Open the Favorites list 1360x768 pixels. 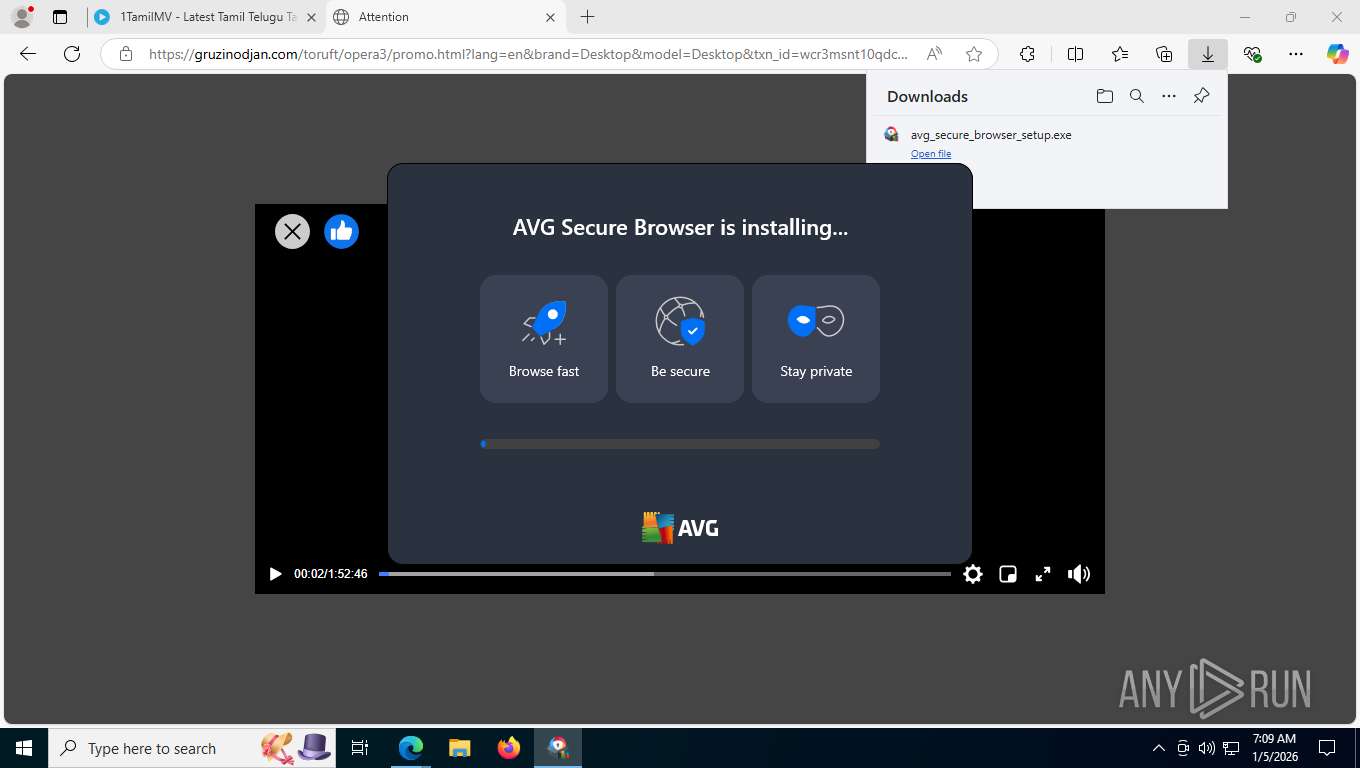point(1120,54)
